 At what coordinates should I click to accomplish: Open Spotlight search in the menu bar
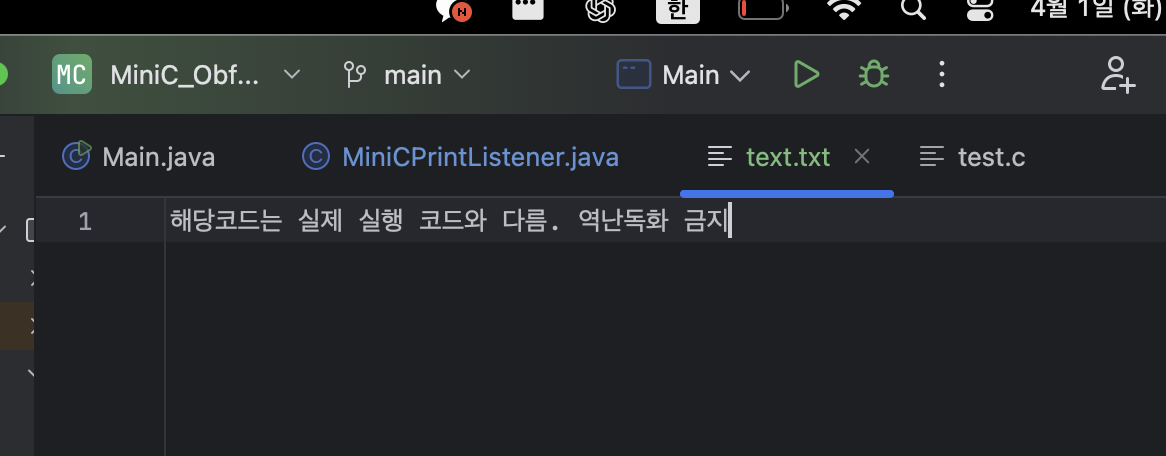(913, 9)
